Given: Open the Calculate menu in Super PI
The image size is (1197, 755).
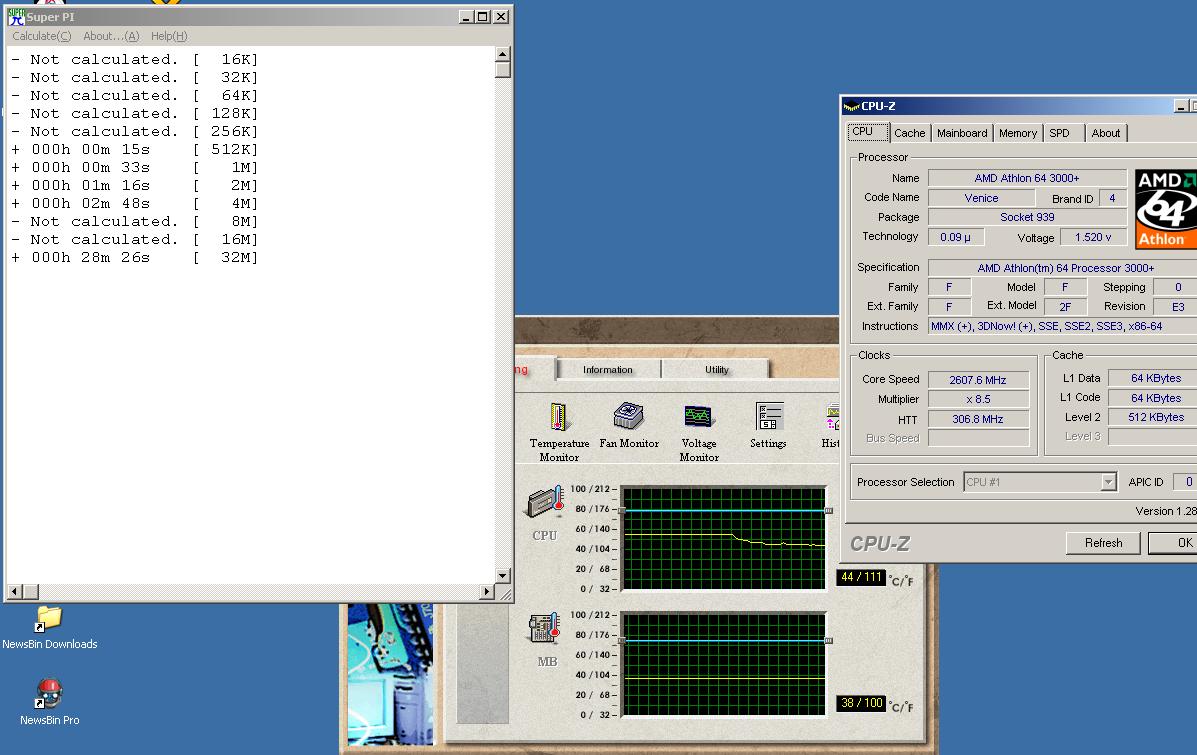Looking at the screenshot, I should point(41,36).
